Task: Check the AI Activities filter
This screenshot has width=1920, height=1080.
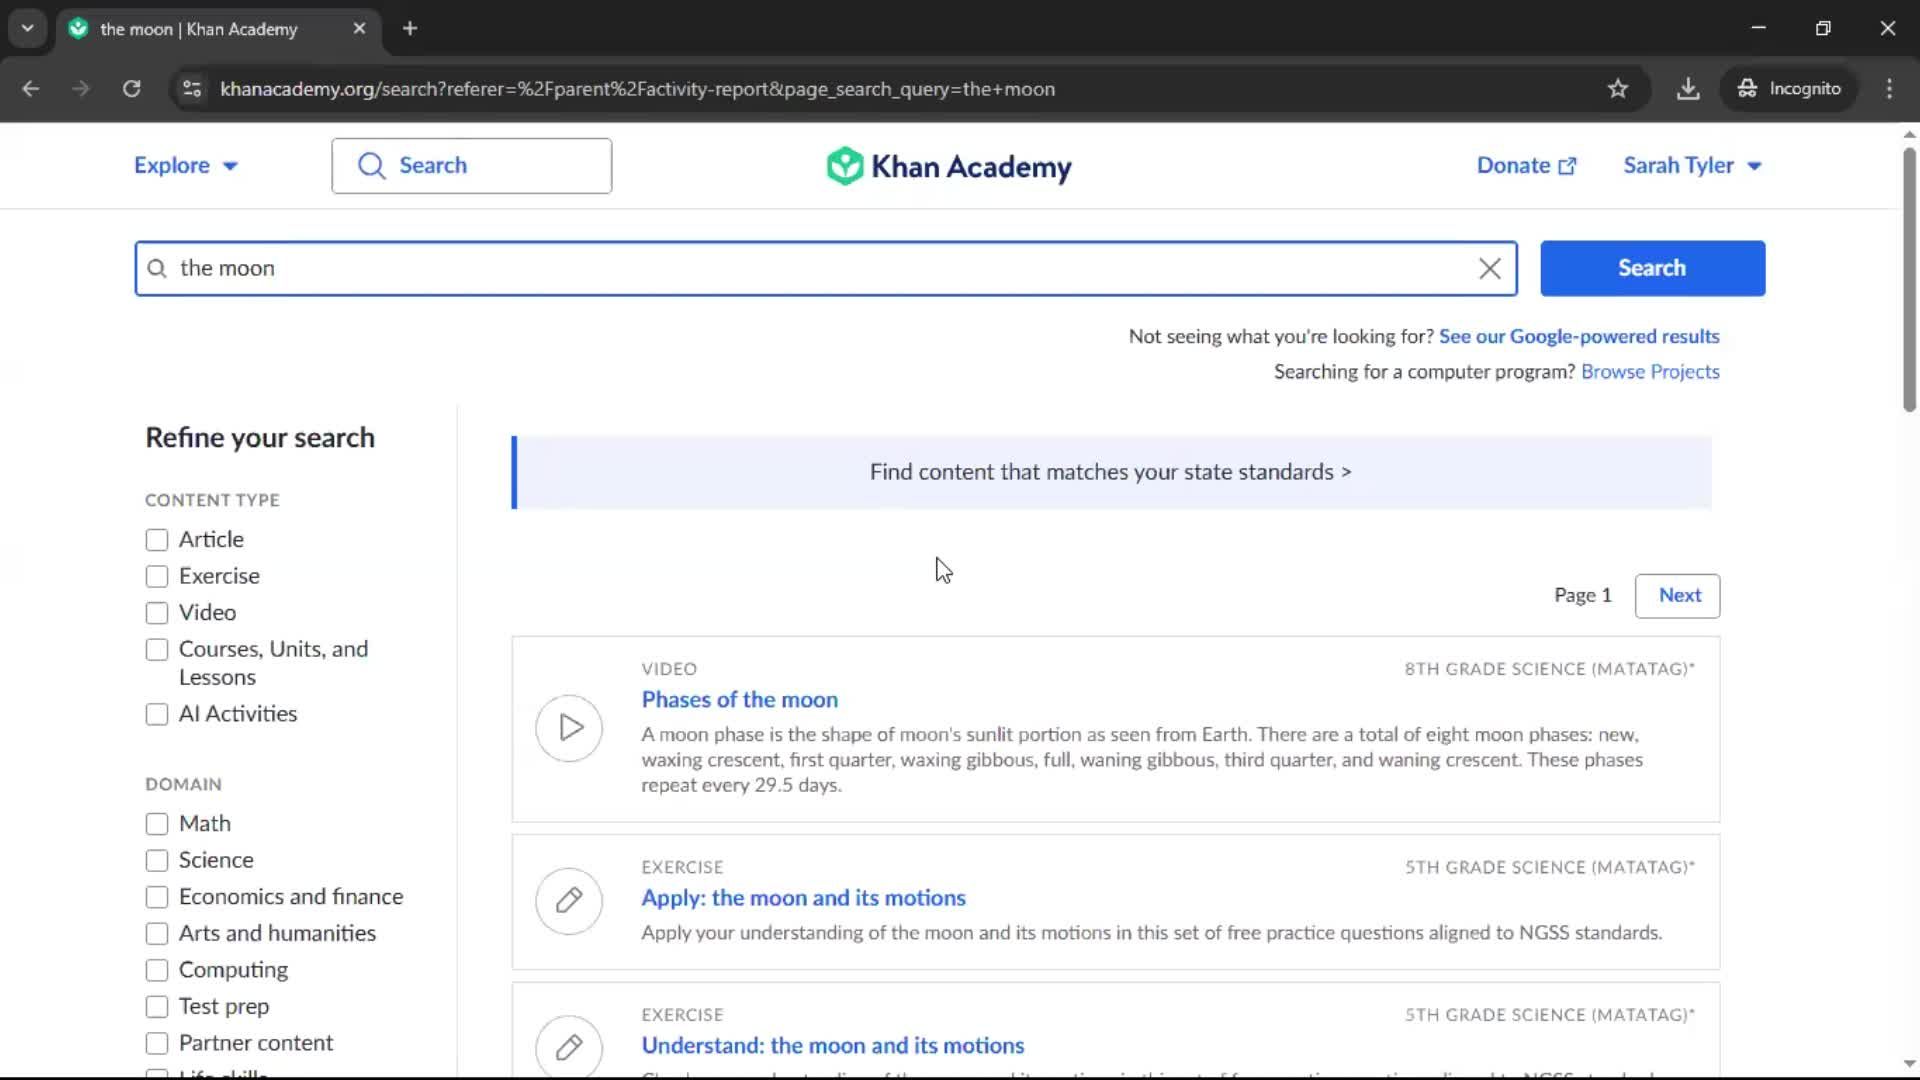Action: 157,714
